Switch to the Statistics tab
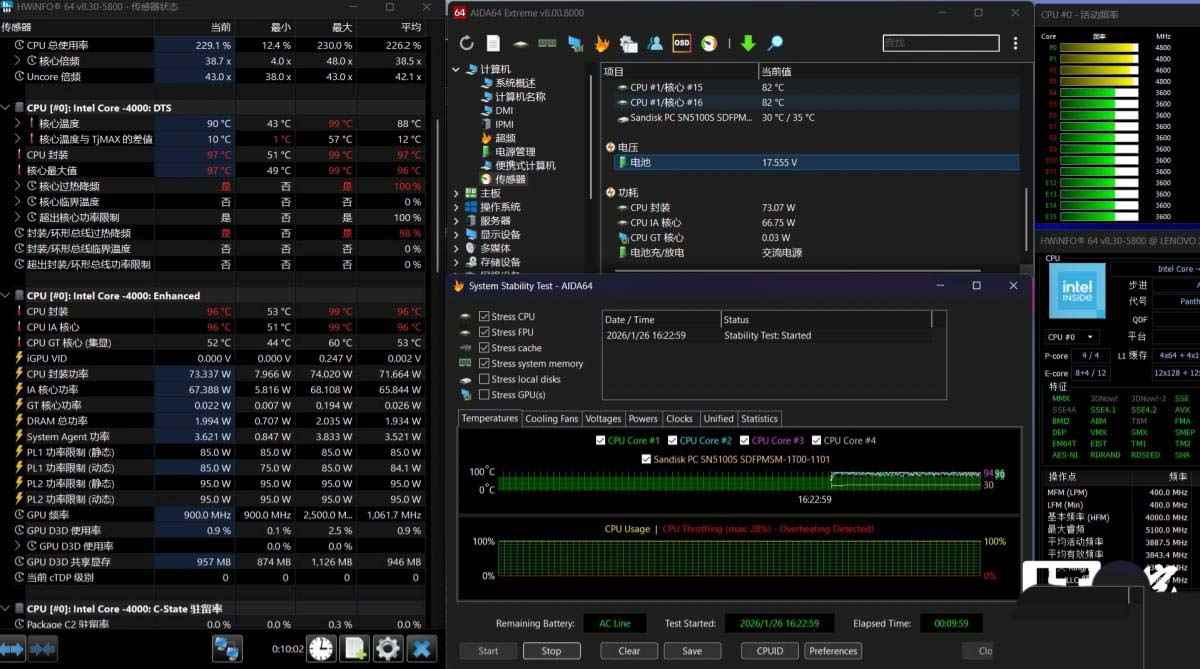 coord(759,418)
